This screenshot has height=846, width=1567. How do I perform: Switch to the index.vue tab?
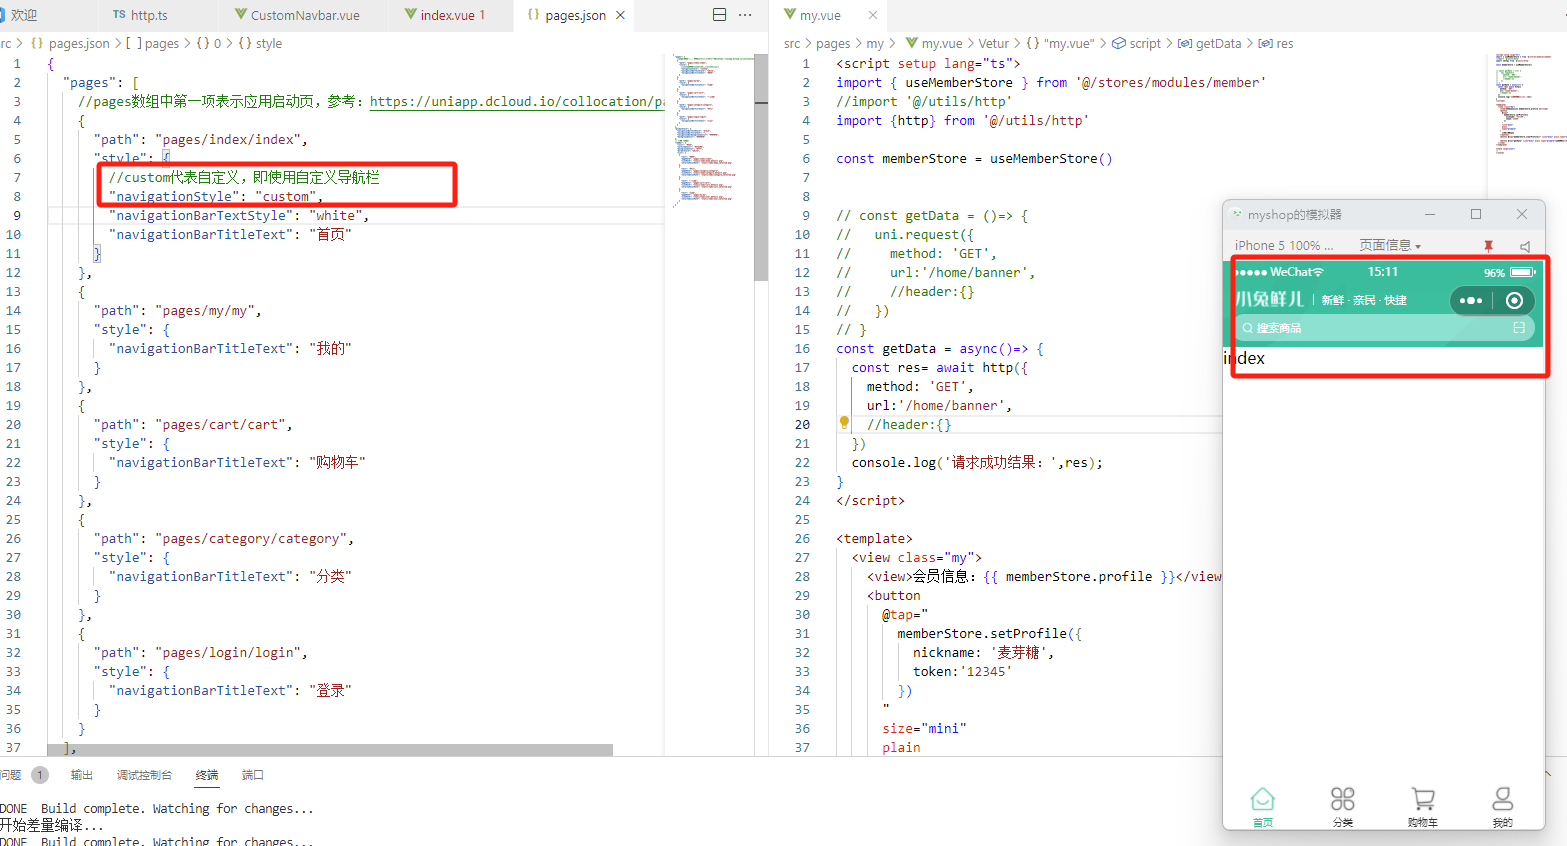(x=452, y=15)
